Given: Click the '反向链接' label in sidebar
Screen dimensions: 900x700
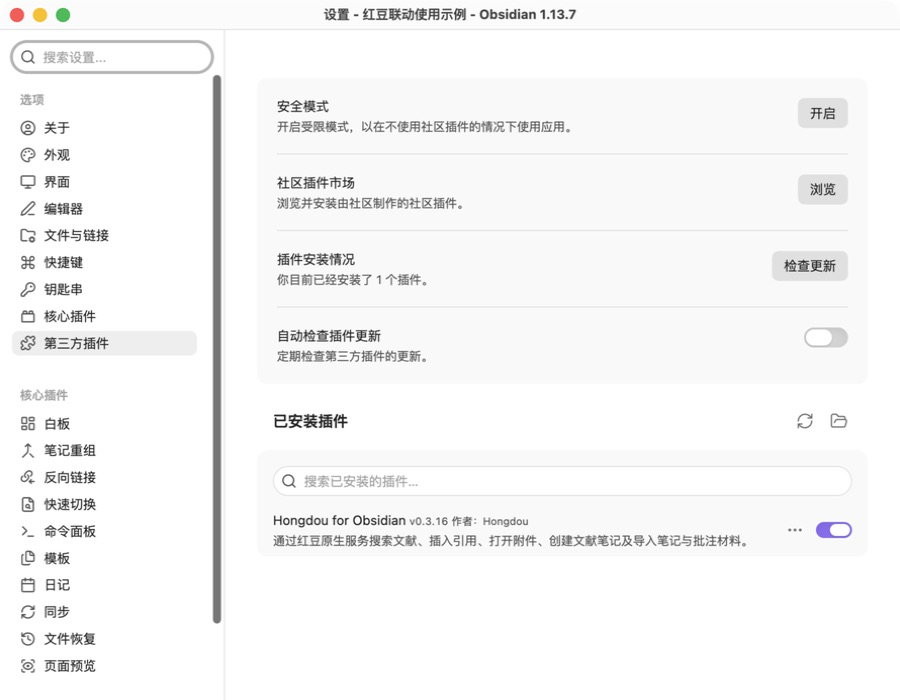Looking at the screenshot, I should [70, 477].
